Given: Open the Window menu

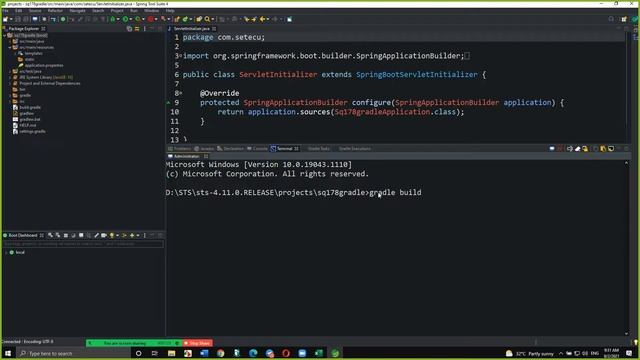Looking at the screenshot, I should coord(151,11).
